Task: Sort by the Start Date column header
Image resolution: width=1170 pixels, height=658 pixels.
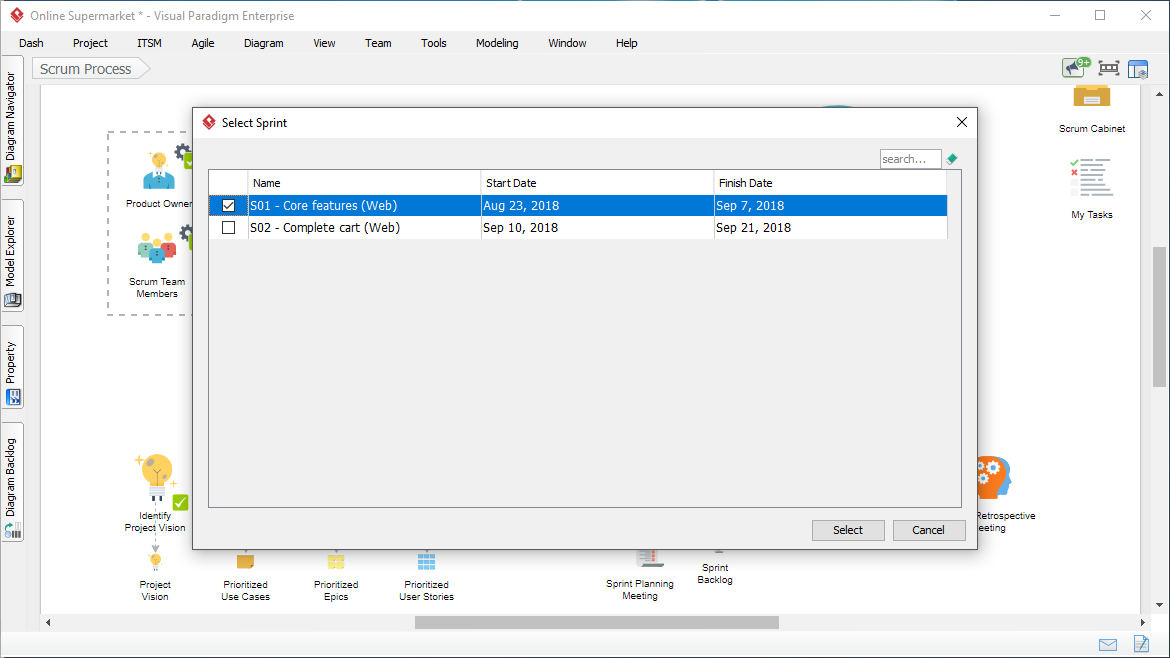Action: point(597,183)
